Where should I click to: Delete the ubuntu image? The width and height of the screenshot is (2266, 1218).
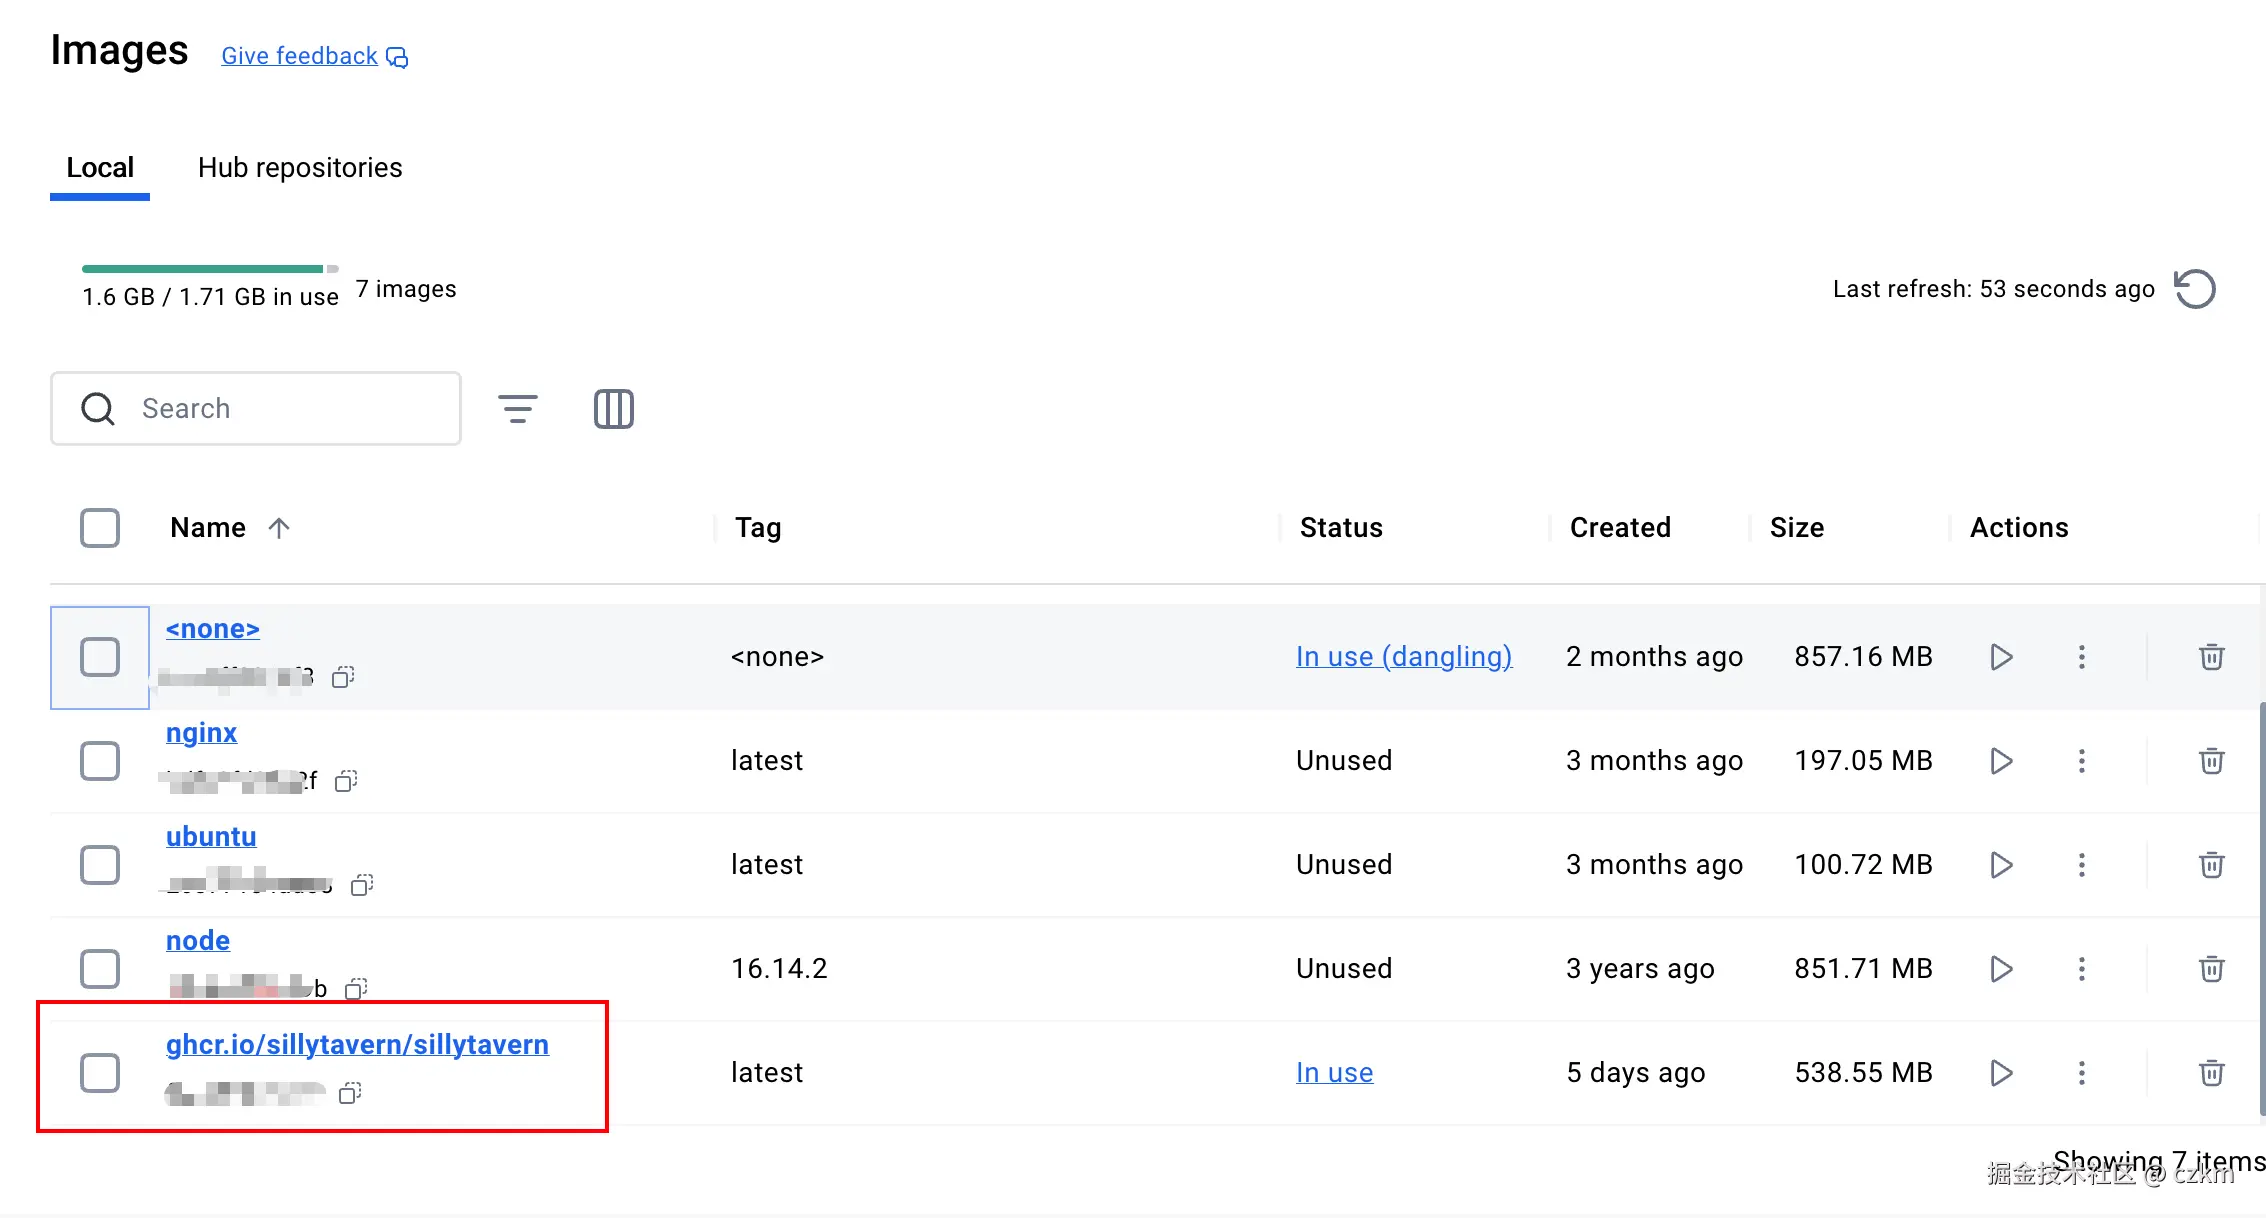pyautogui.click(x=2211, y=865)
